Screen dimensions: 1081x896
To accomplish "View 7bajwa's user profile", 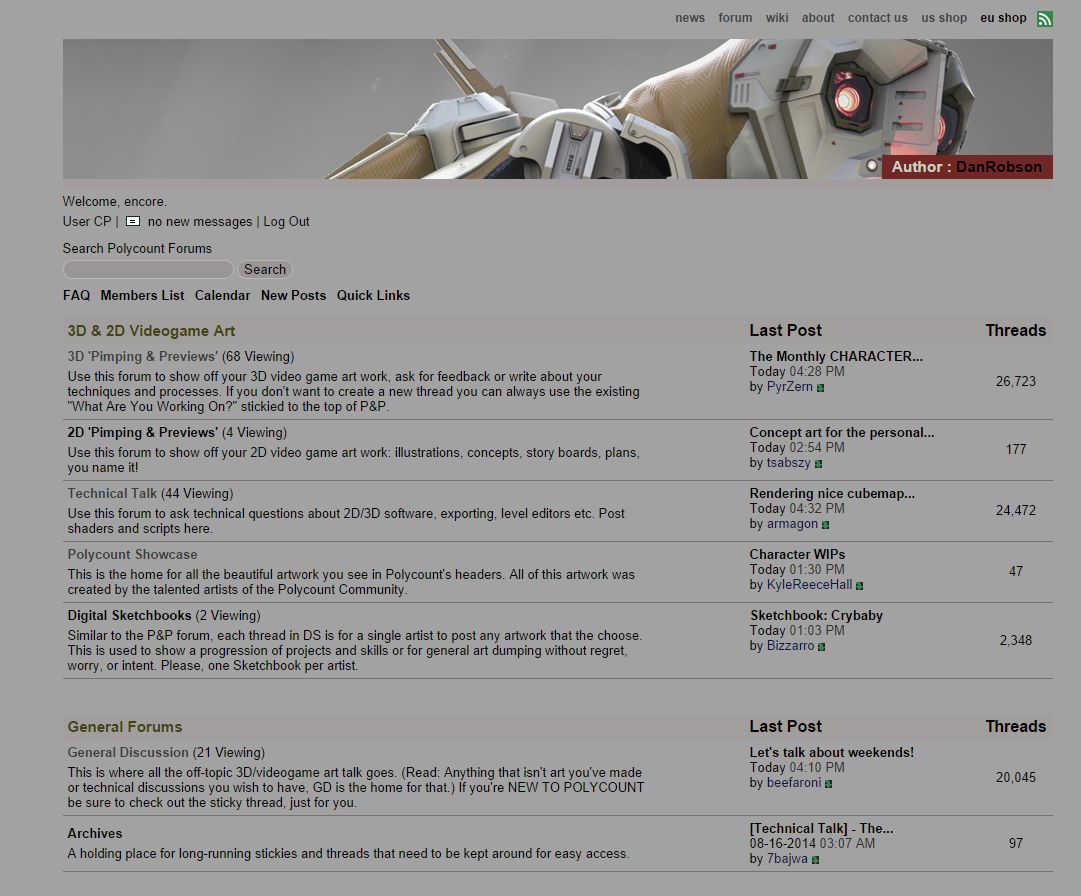I will point(787,859).
